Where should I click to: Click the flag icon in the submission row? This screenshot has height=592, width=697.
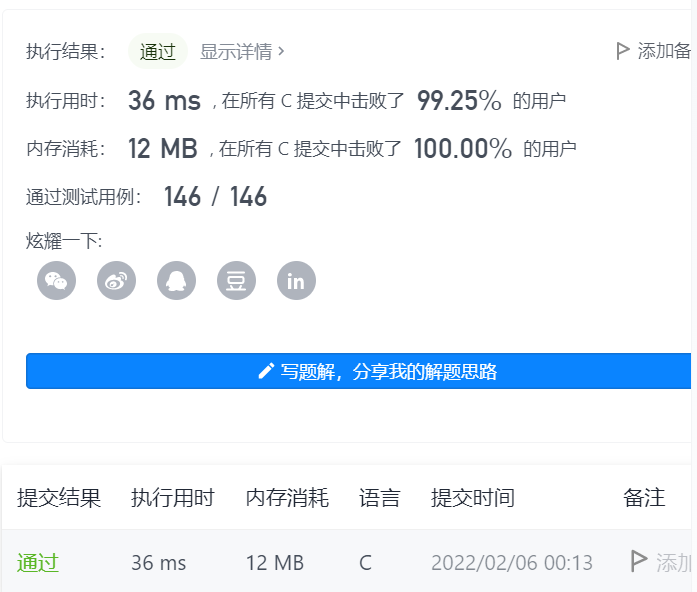click(x=639, y=562)
